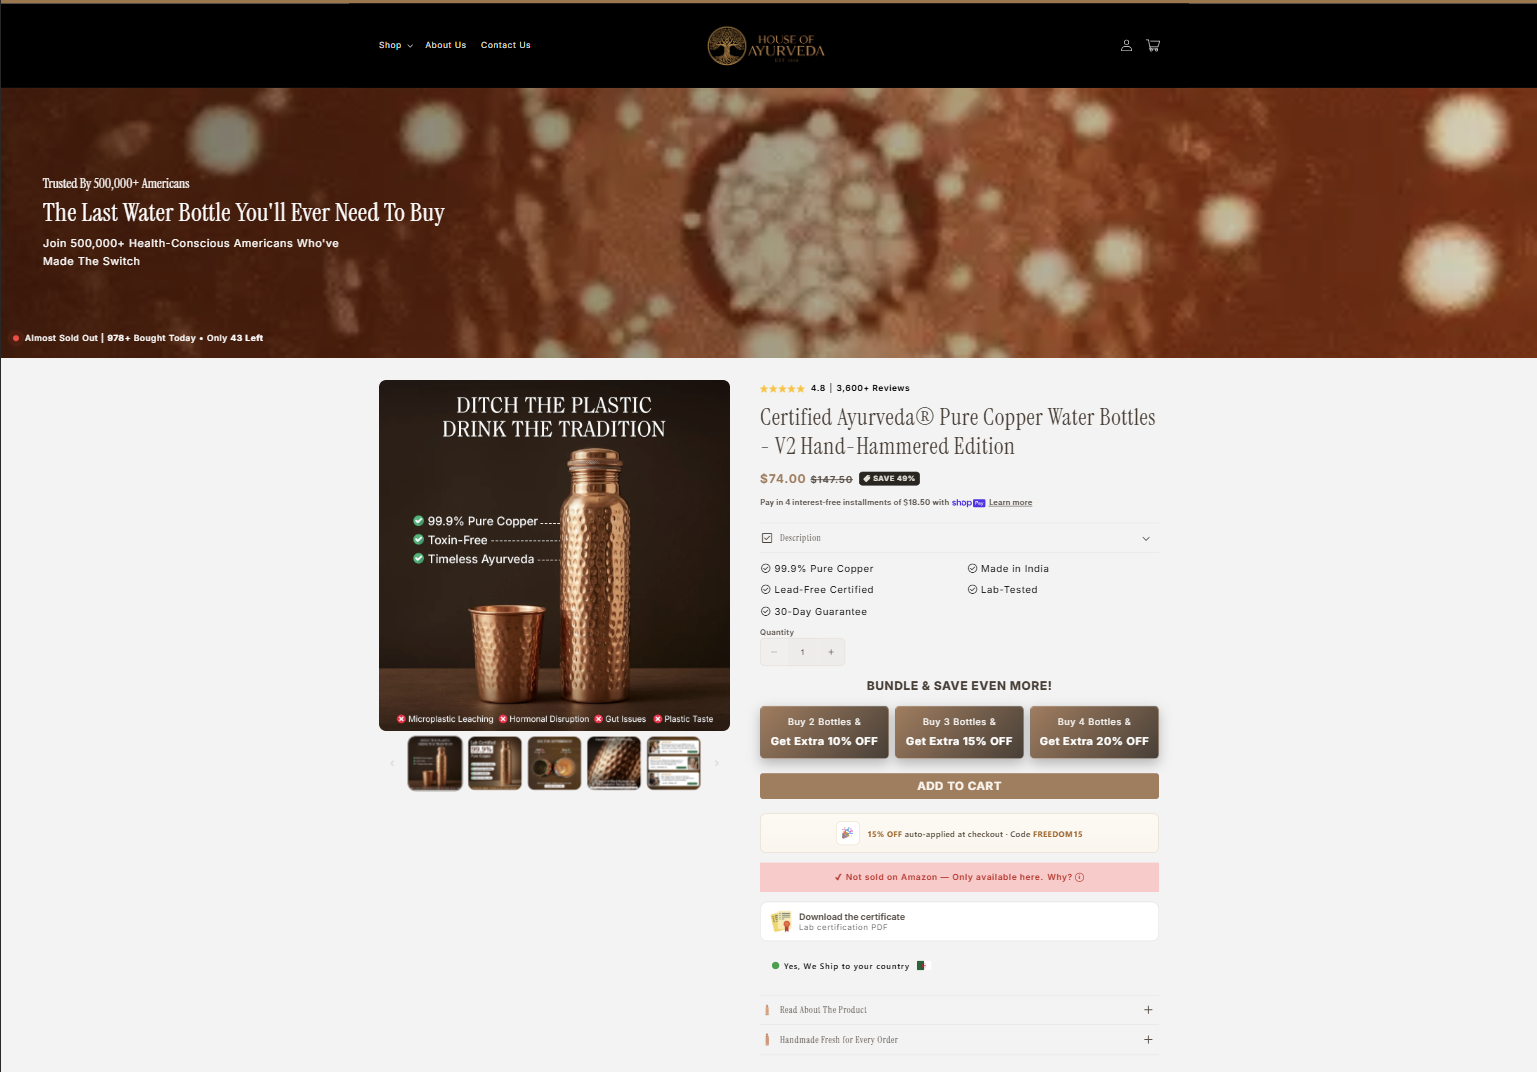Decrease quantity with the minus button
Viewport: 1537px width, 1072px height.
pyautogui.click(x=774, y=652)
